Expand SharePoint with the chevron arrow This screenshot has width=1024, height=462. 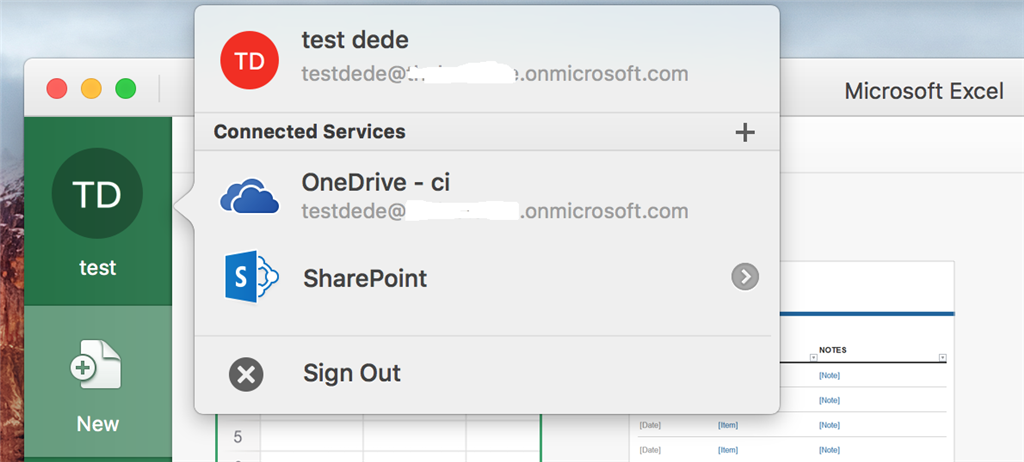pyautogui.click(x=744, y=277)
